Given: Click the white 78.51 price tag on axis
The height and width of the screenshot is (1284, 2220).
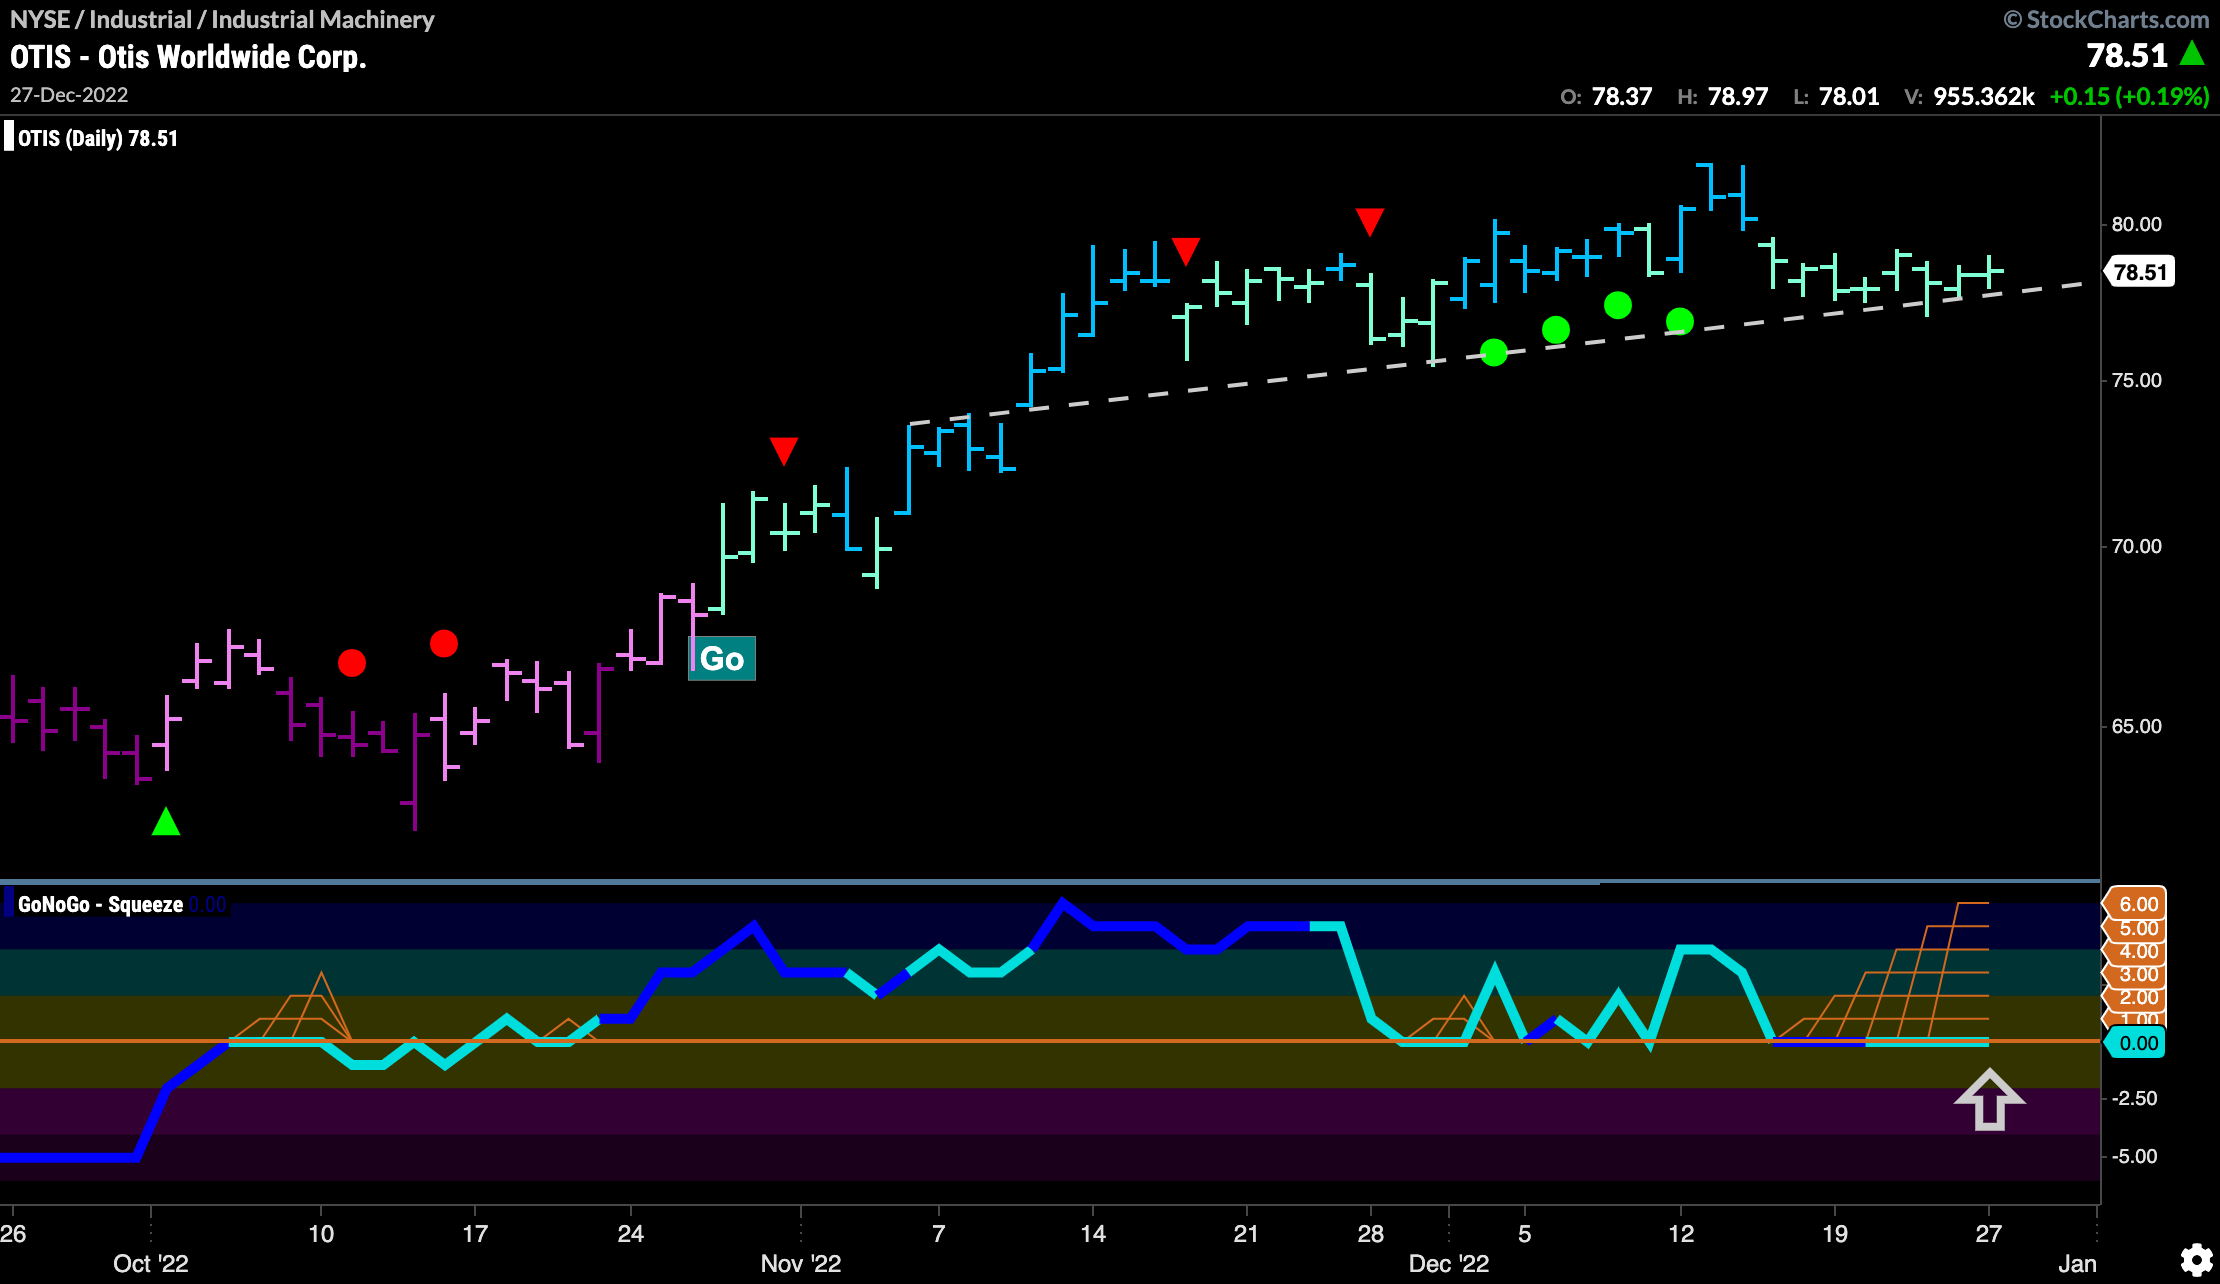Looking at the screenshot, I should (x=2140, y=272).
